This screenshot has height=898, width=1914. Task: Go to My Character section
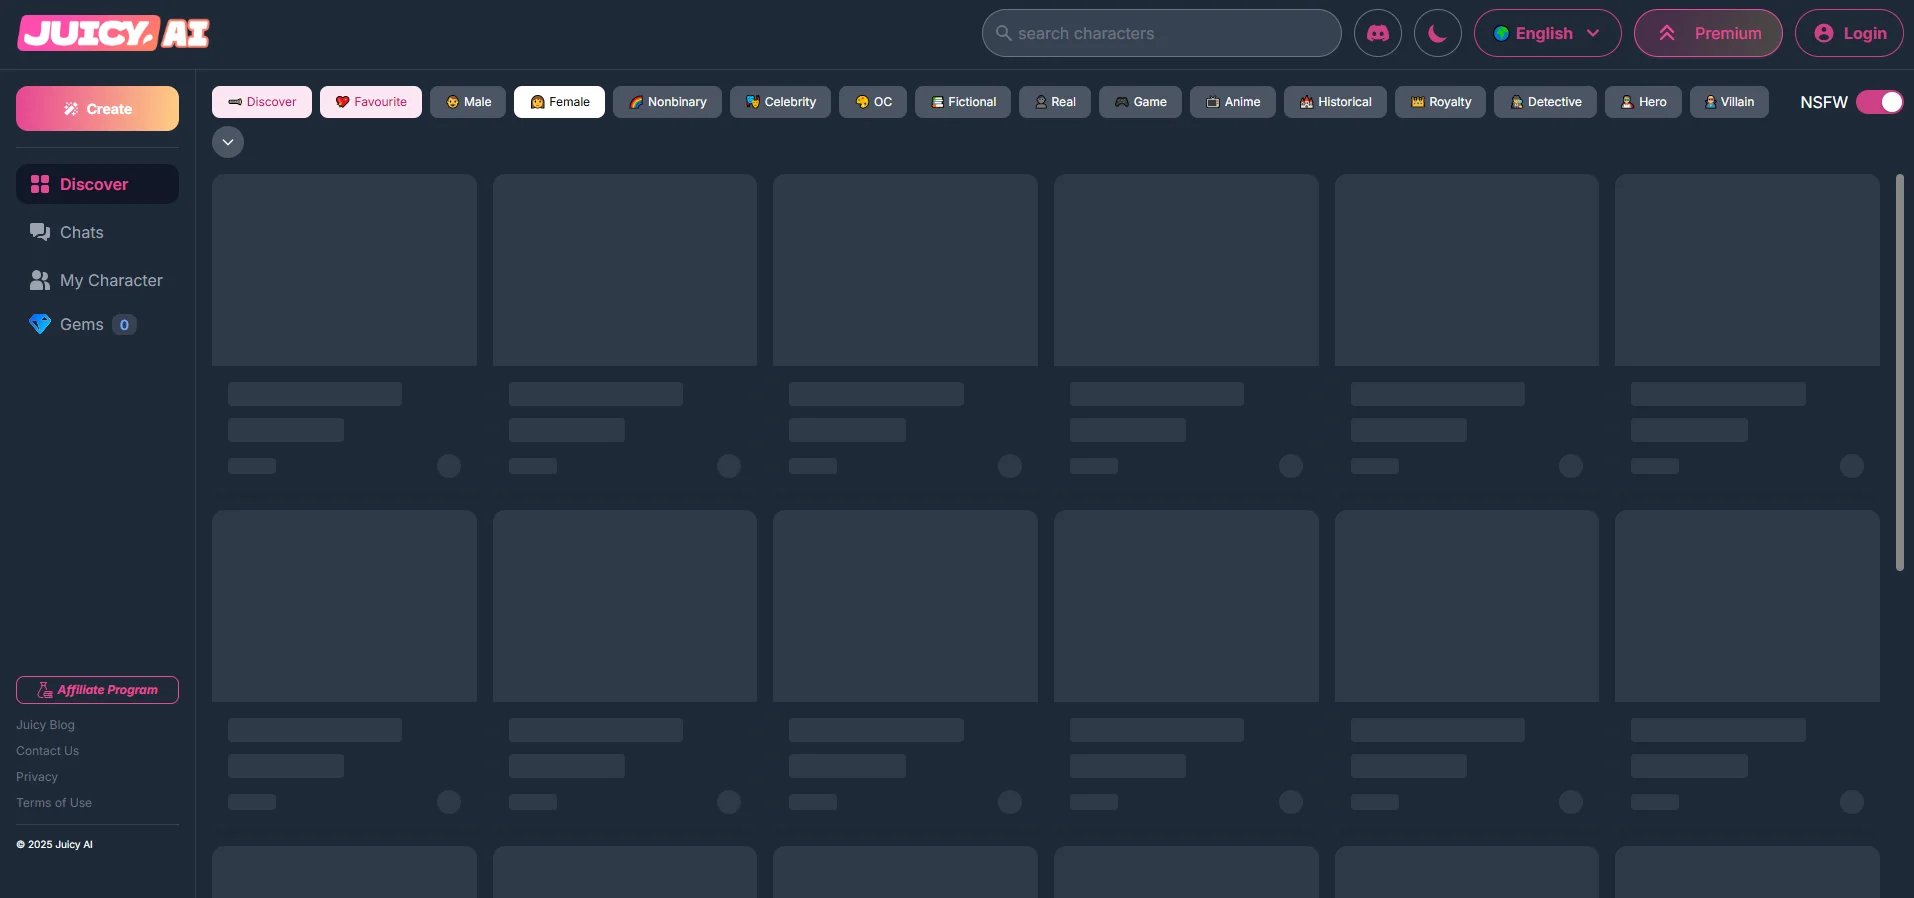[x=110, y=280]
